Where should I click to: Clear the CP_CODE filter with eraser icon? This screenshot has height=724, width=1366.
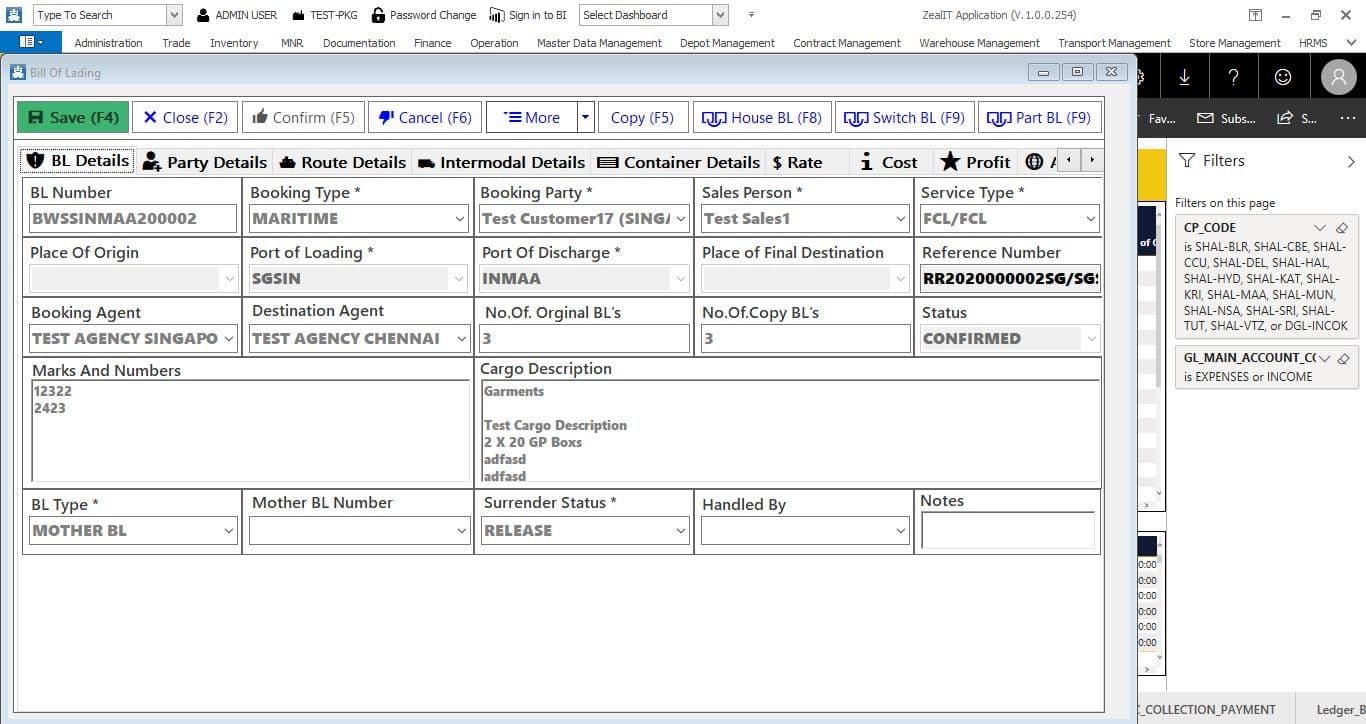pyautogui.click(x=1342, y=228)
